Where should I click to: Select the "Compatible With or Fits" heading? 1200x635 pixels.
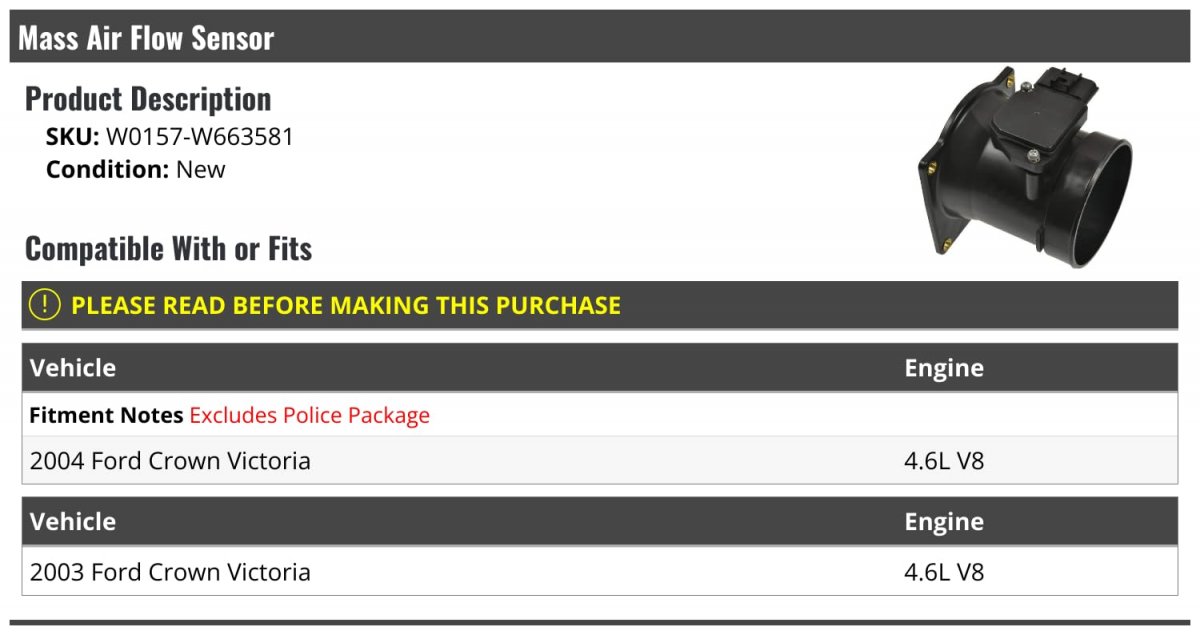coord(168,248)
